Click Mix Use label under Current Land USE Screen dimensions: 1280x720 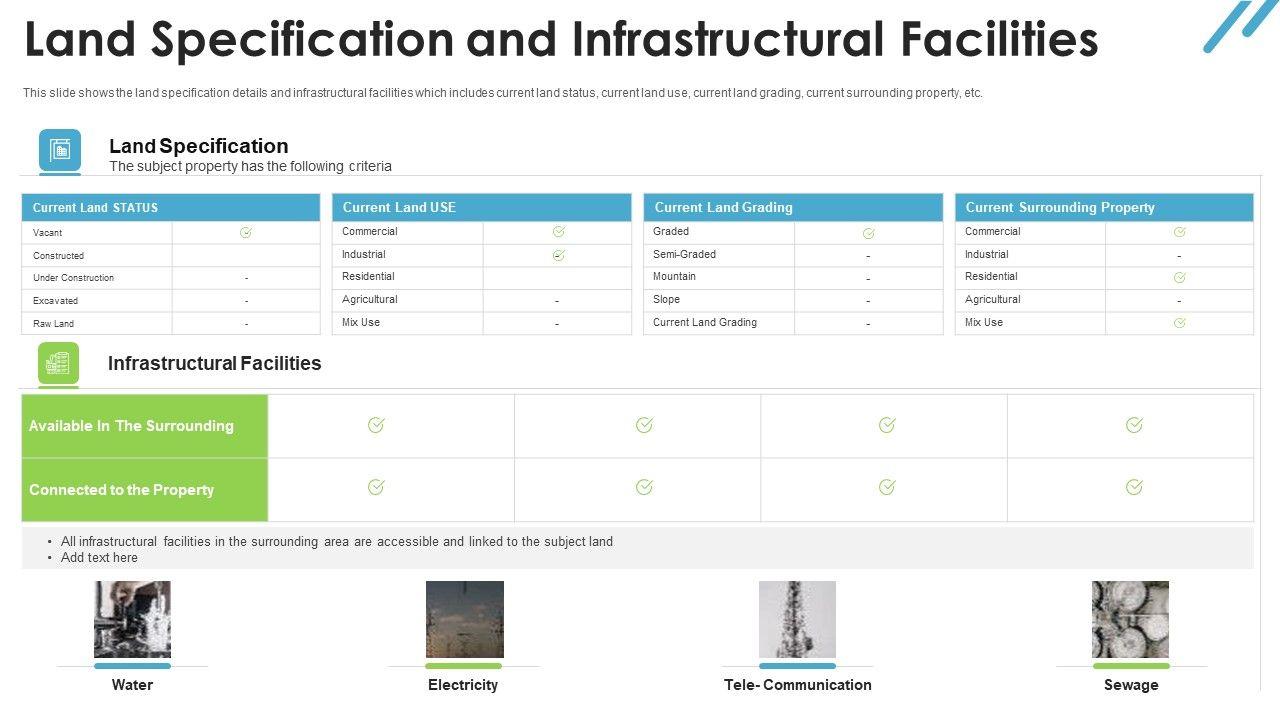pos(361,323)
